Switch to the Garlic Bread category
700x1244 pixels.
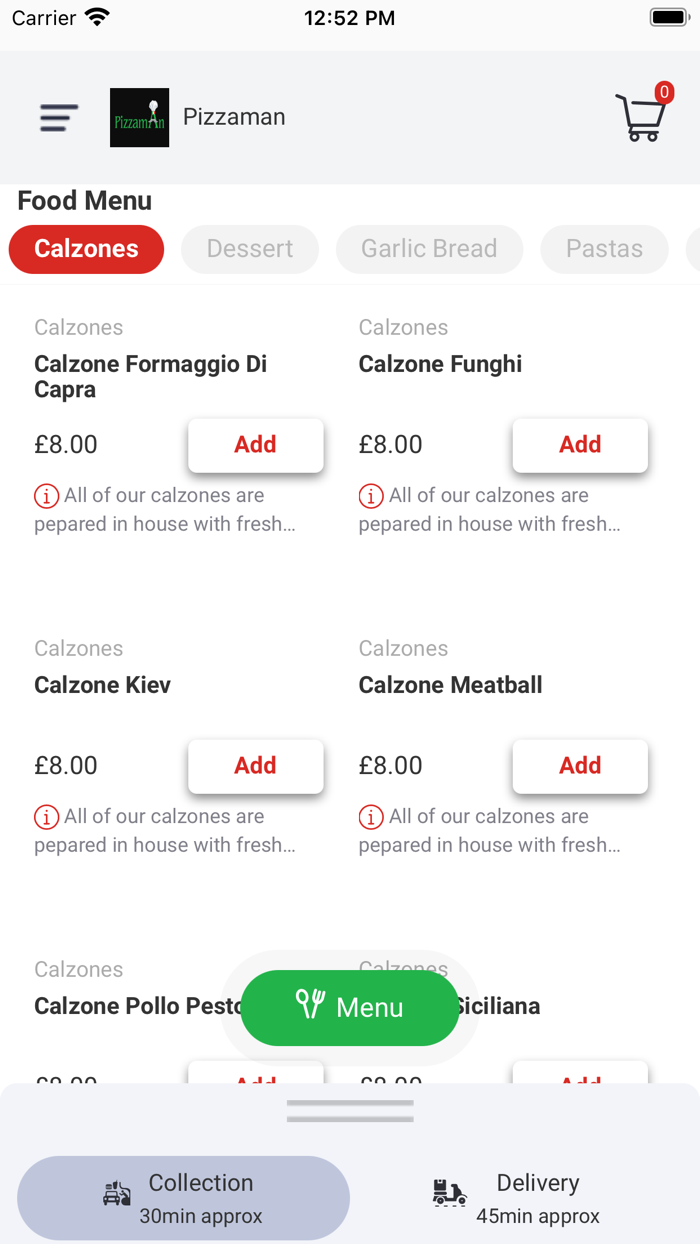click(429, 249)
